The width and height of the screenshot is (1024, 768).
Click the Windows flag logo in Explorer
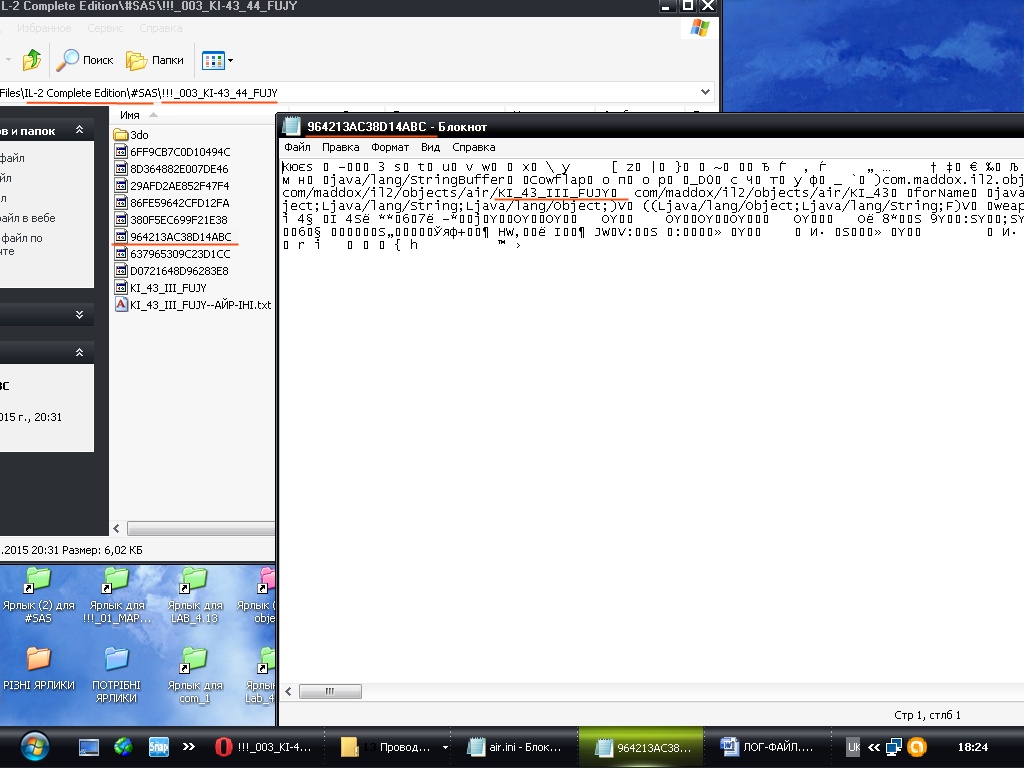699,28
